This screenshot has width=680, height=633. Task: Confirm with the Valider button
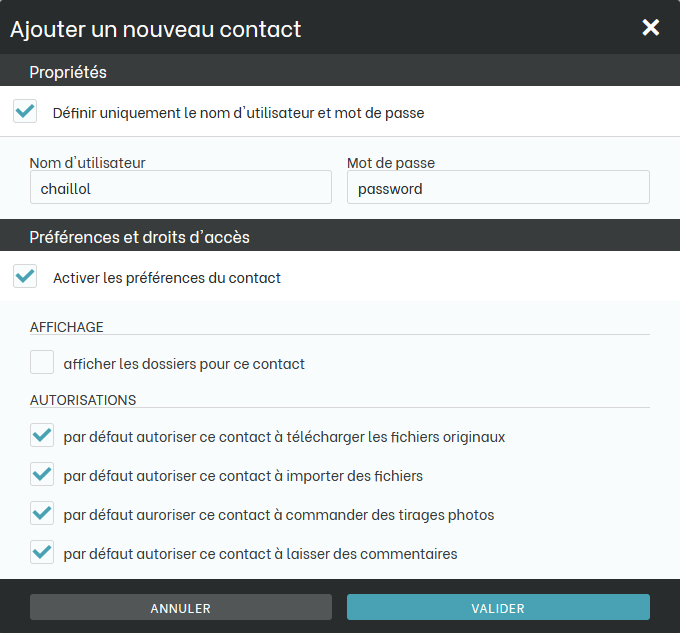497,607
